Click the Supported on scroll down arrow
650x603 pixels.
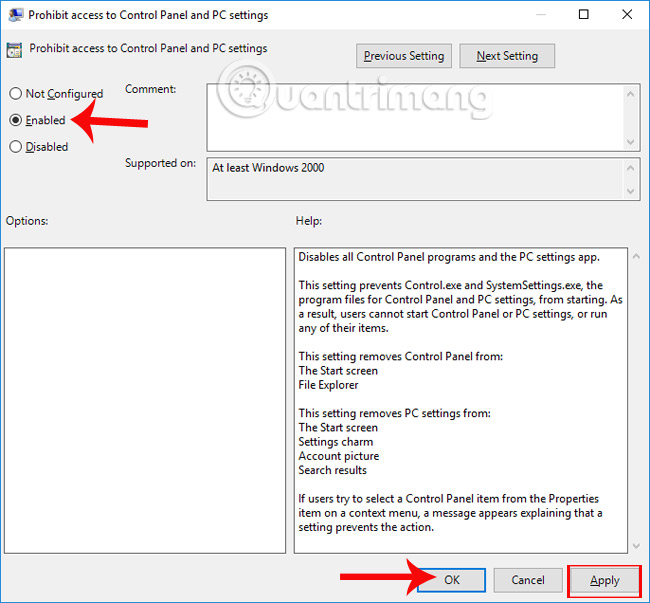pos(631,191)
